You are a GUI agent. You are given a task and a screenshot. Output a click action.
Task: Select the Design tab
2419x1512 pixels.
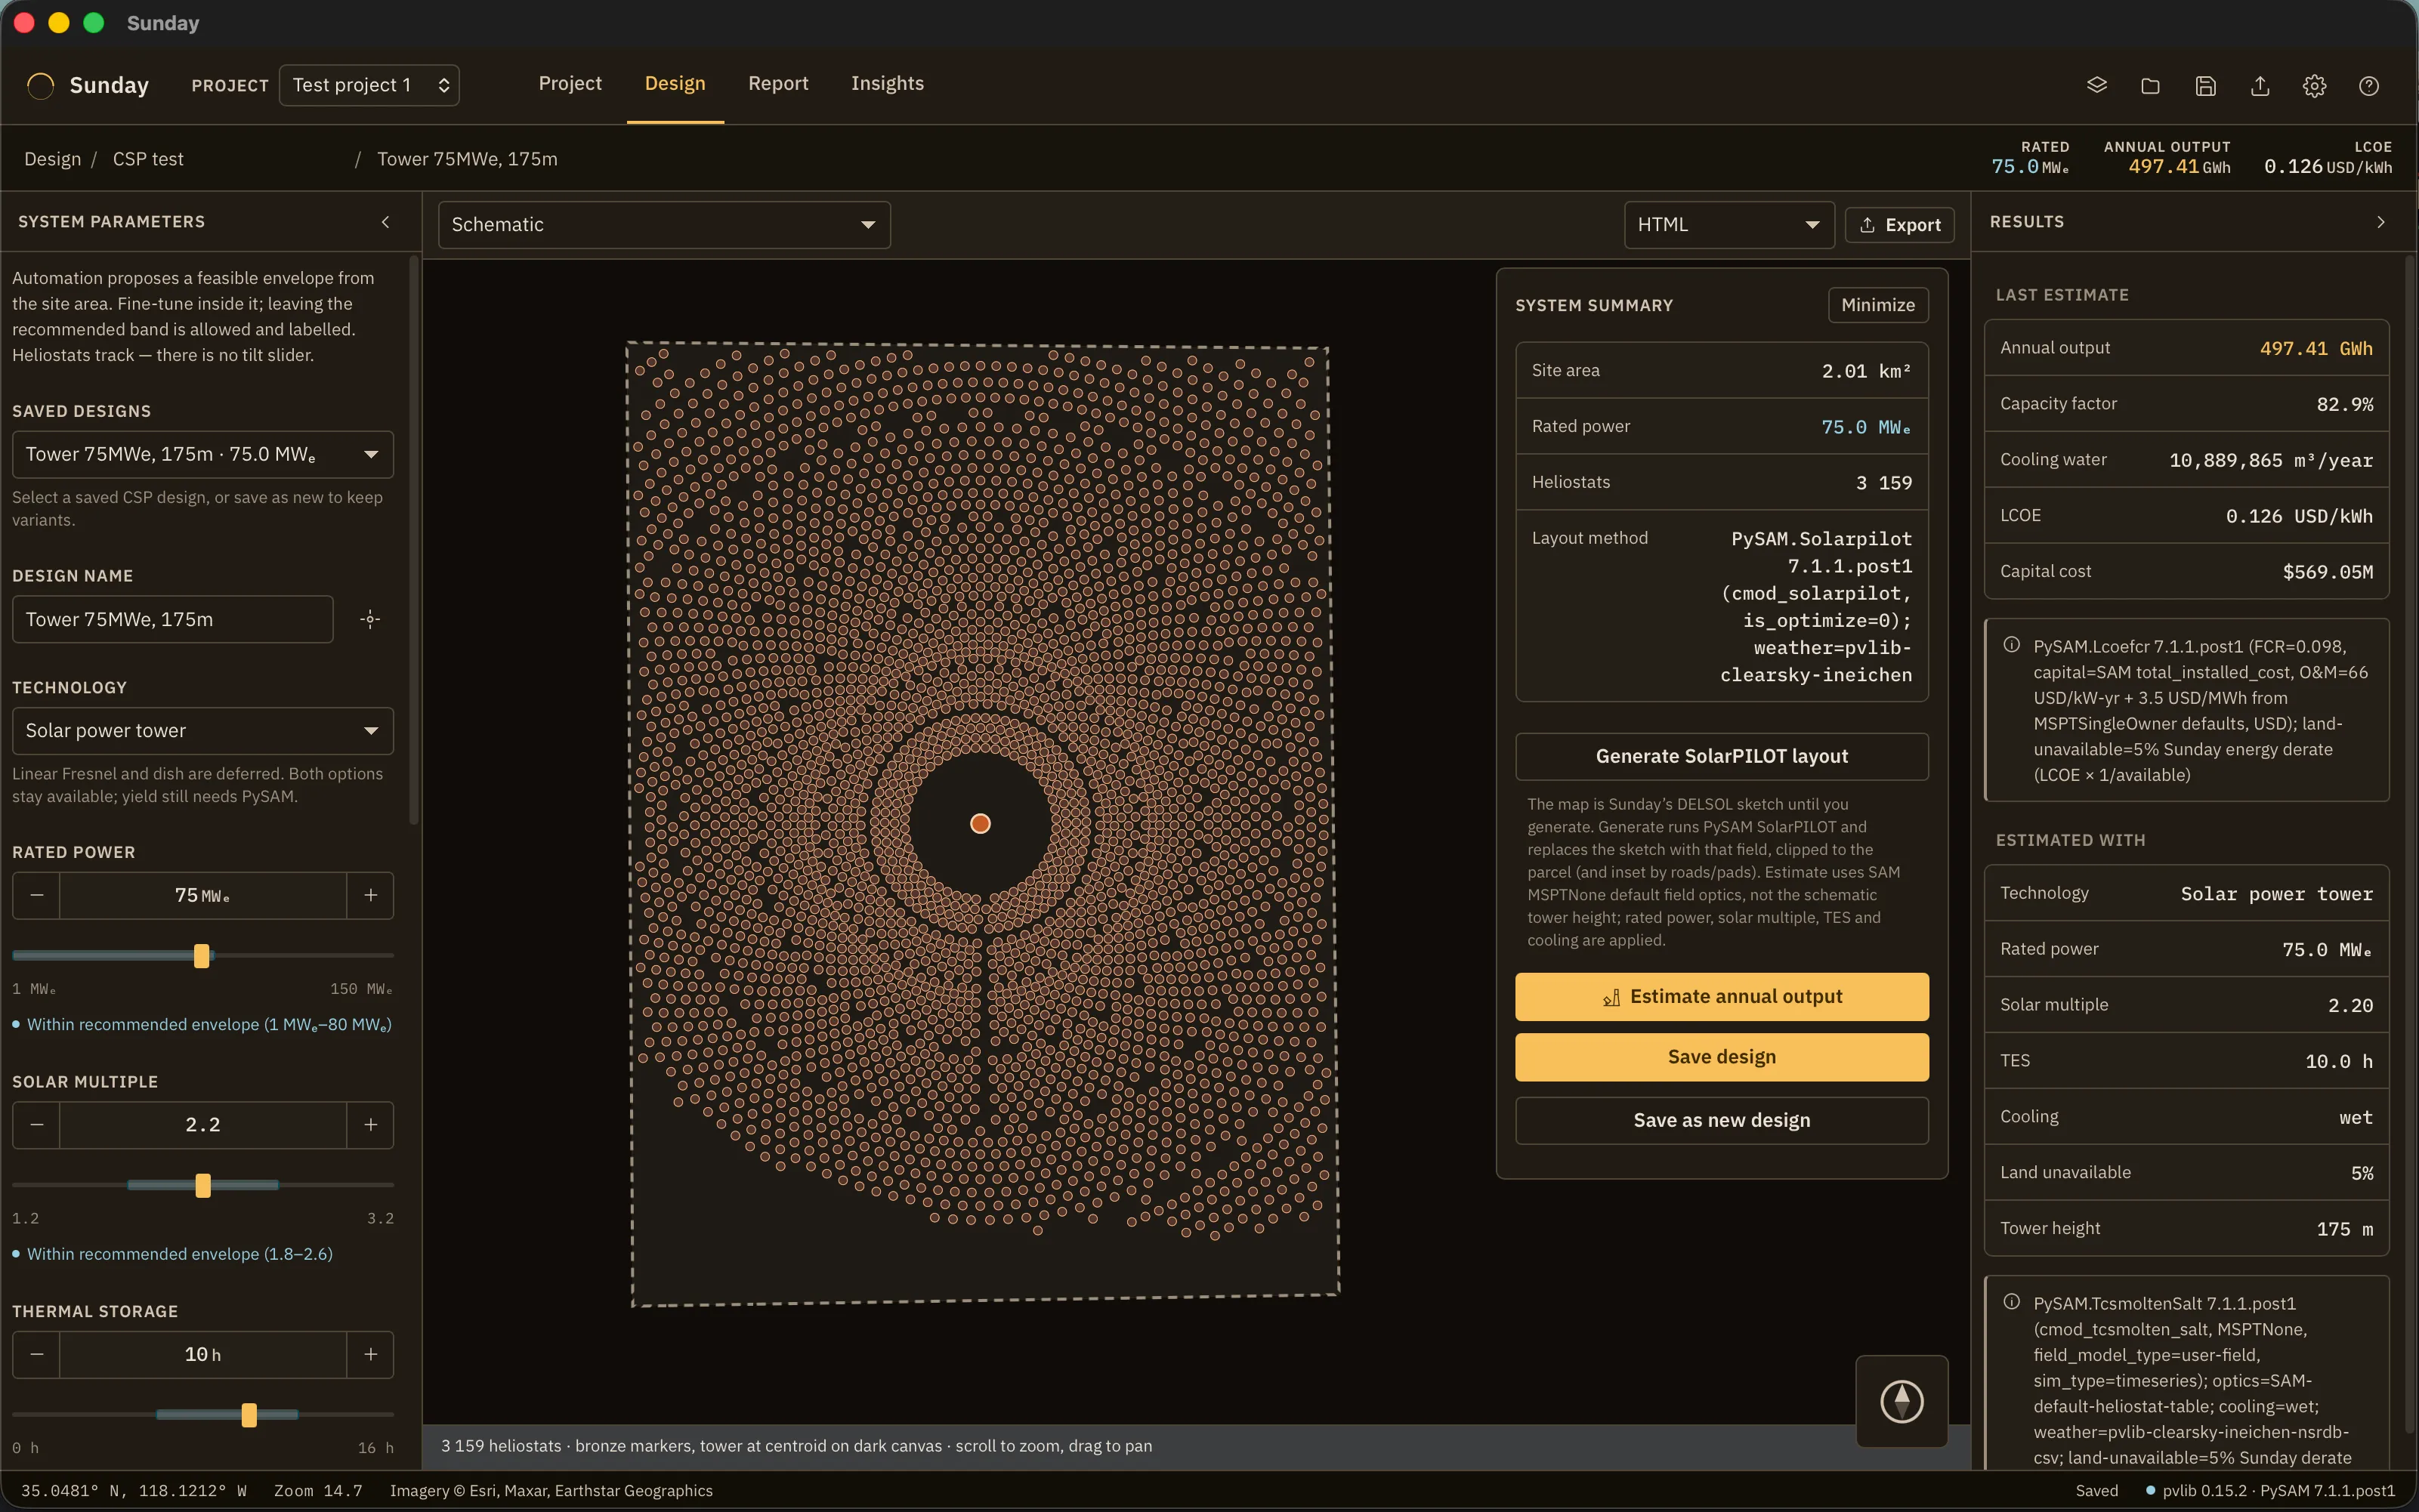point(675,84)
